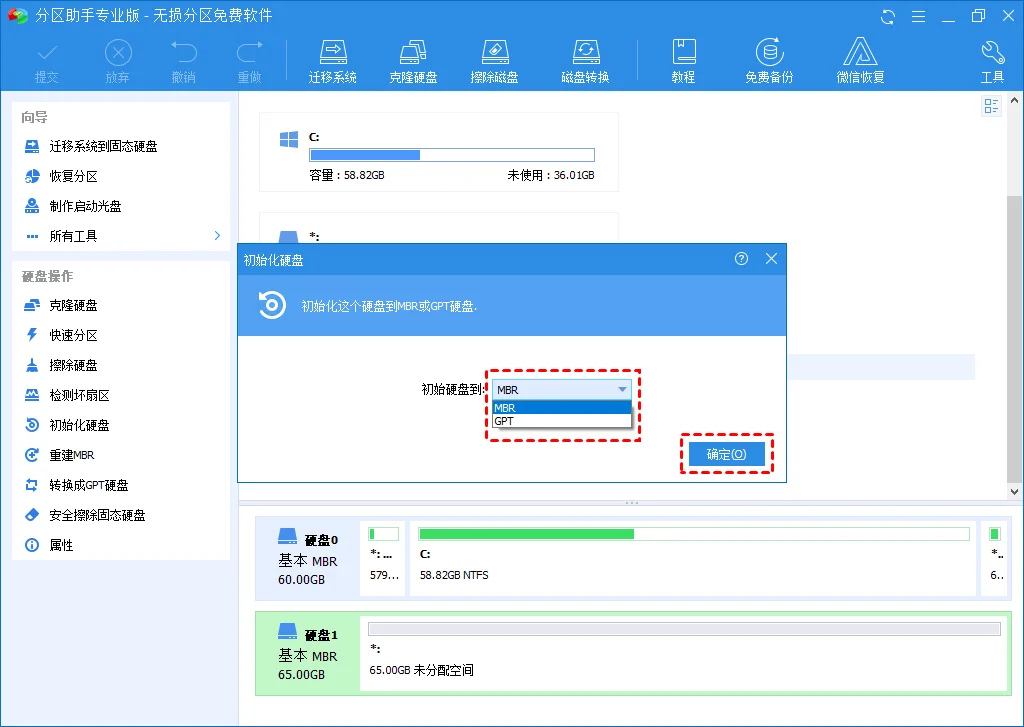Select GPT option in dropdown list
The height and width of the screenshot is (727, 1024).
coord(562,421)
